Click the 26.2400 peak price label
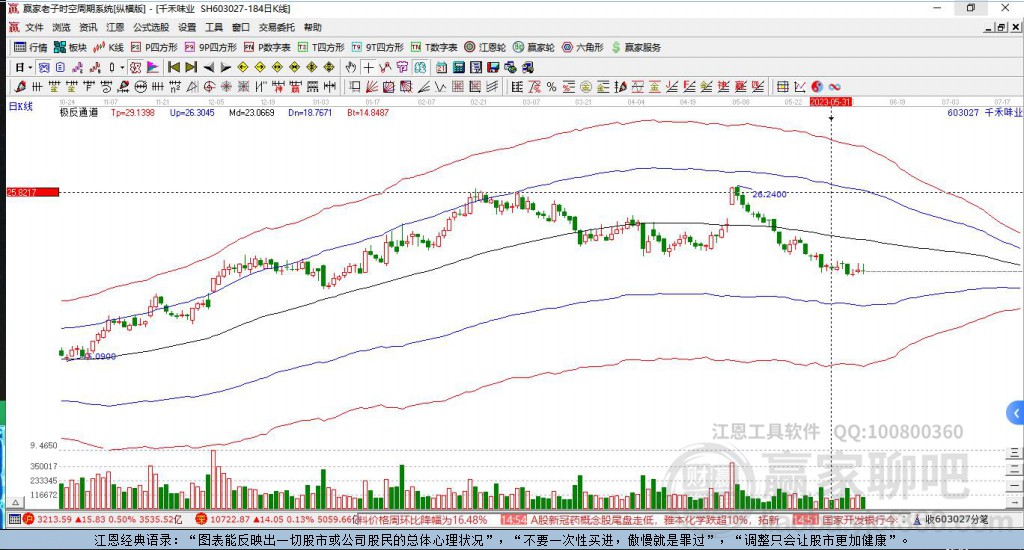The height and width of the screenshot is (550, 1024). point(769,194)
